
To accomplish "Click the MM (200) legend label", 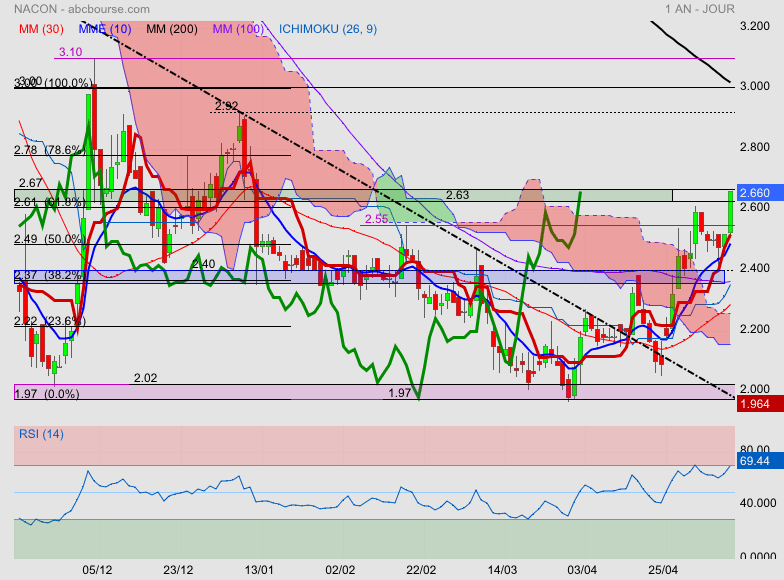I will tap(172, 29).
